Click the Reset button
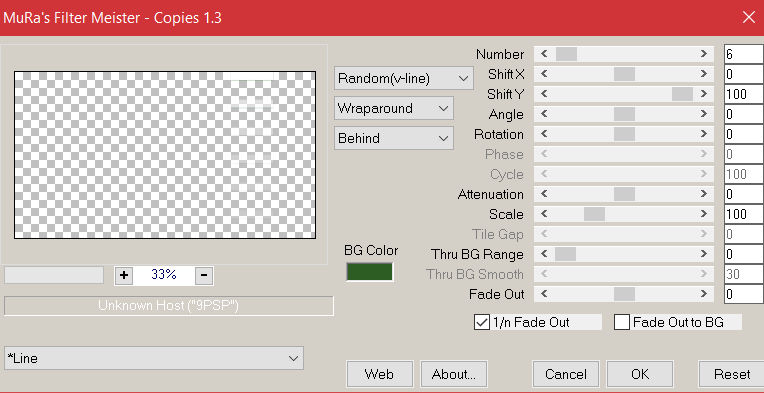764x393 pixels. click(x=732, y=374)
